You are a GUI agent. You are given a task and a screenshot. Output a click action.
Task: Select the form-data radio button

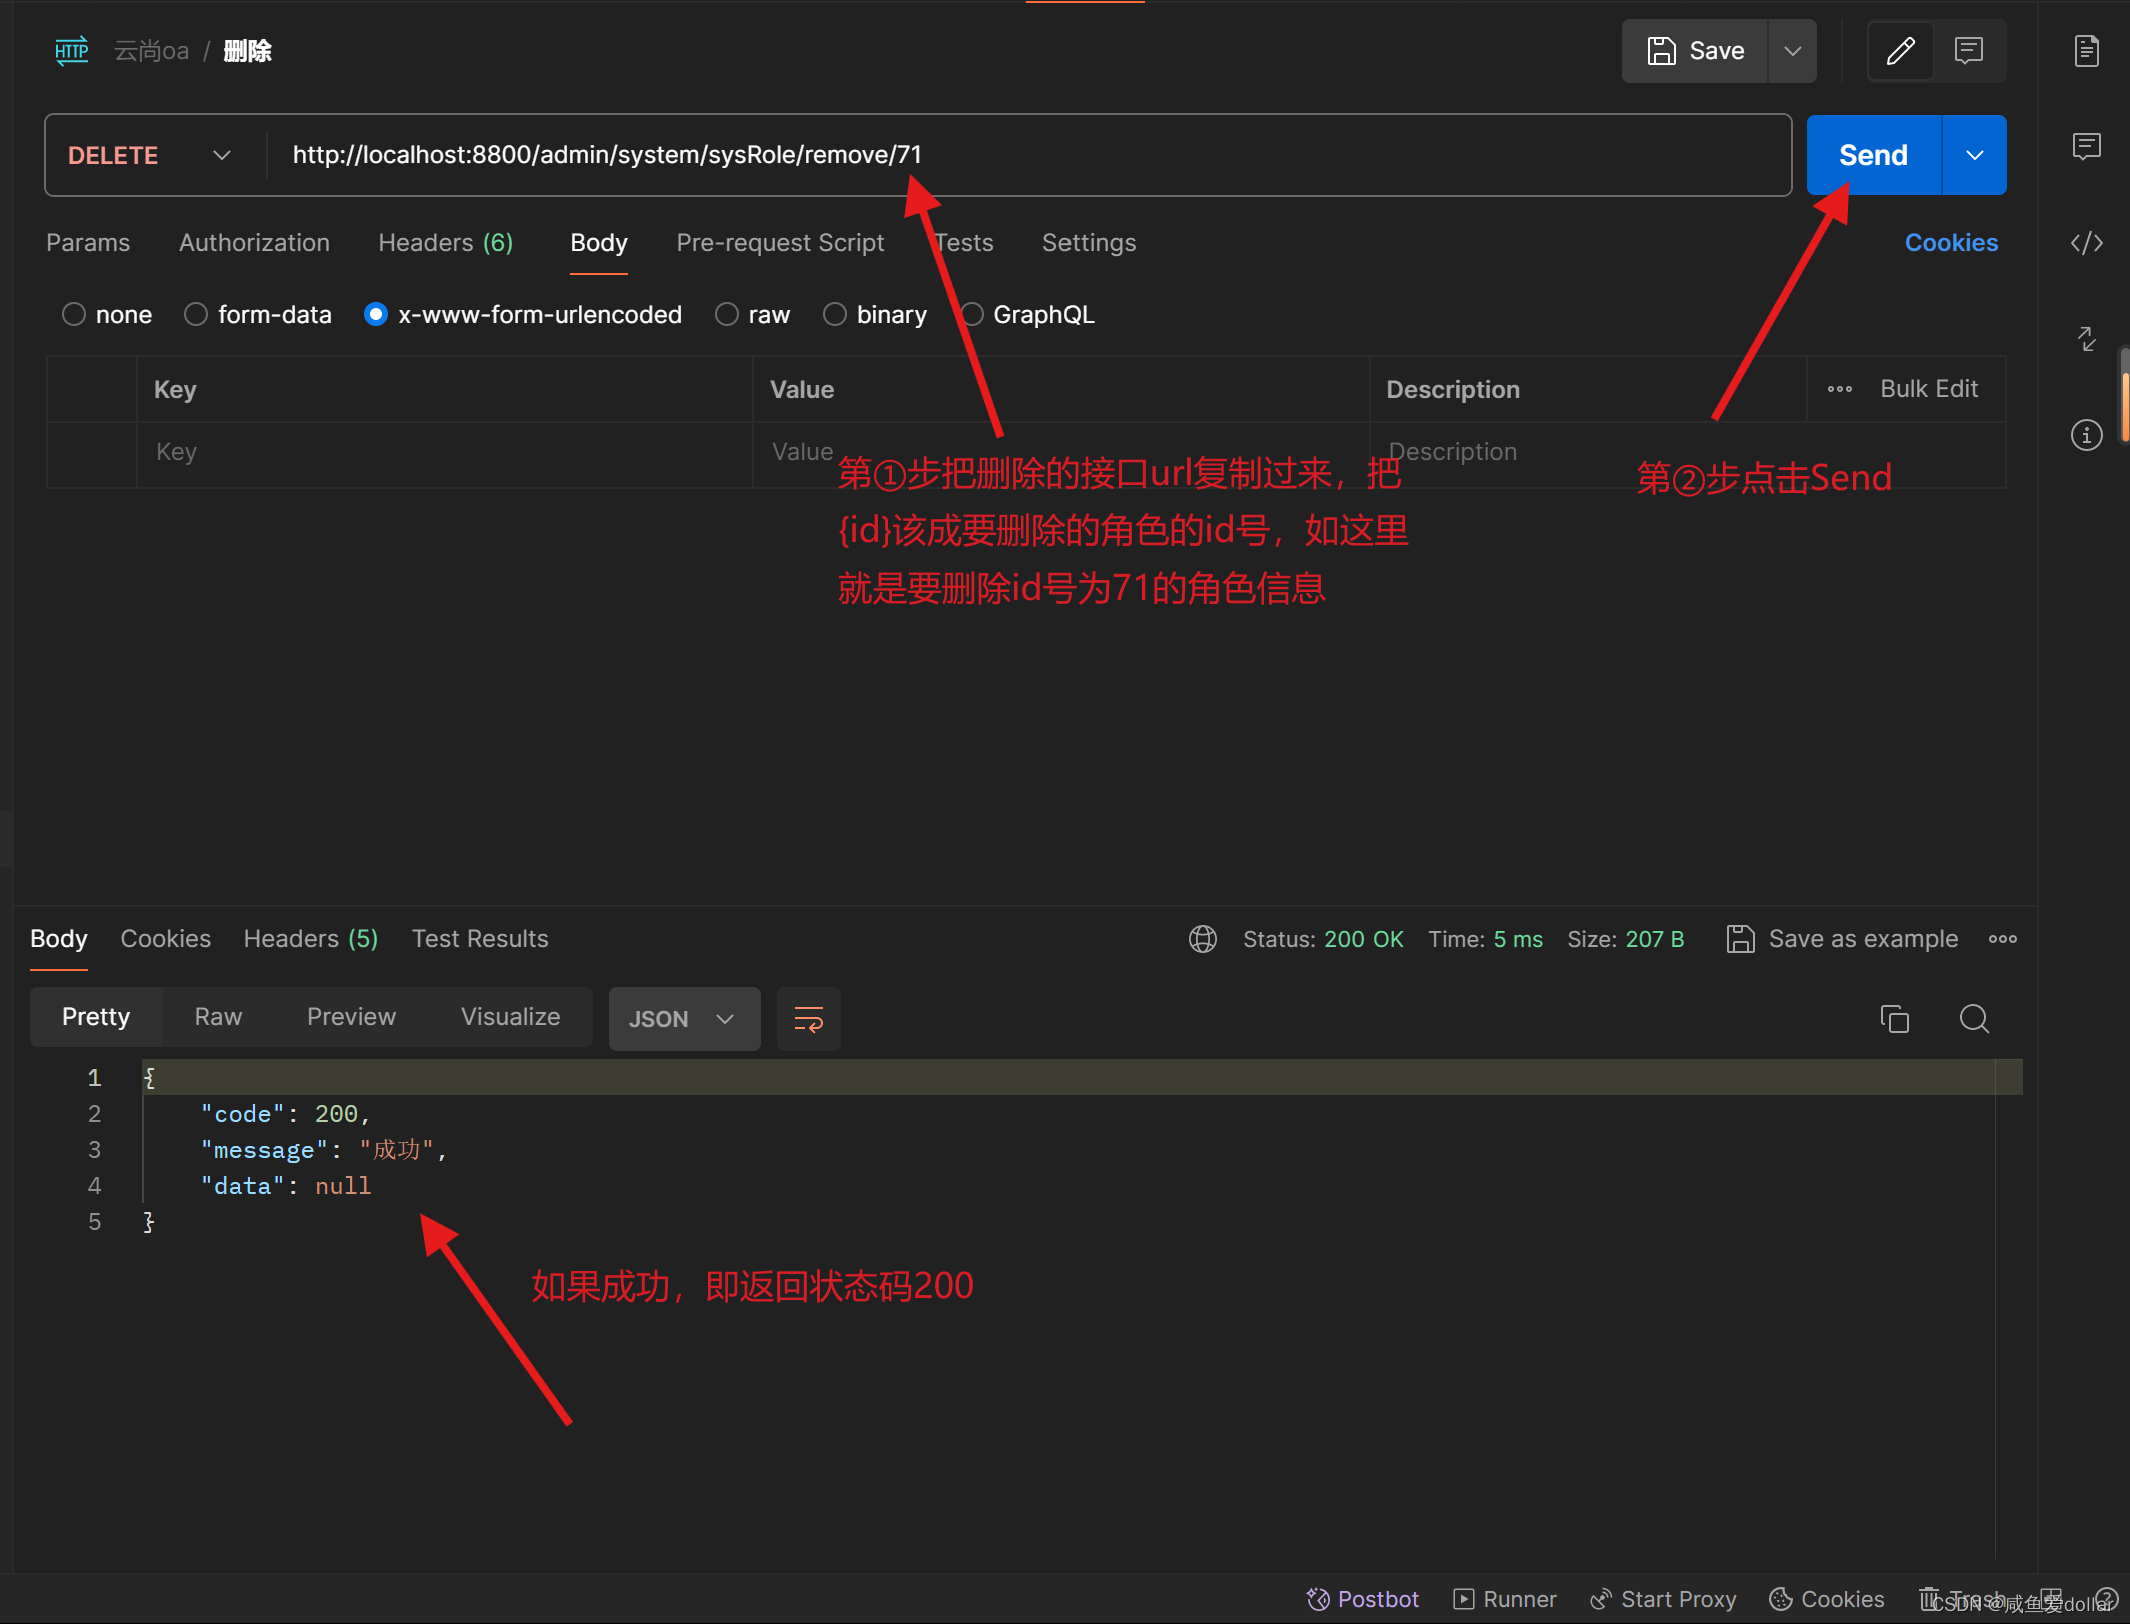click(x=196, y=315)
